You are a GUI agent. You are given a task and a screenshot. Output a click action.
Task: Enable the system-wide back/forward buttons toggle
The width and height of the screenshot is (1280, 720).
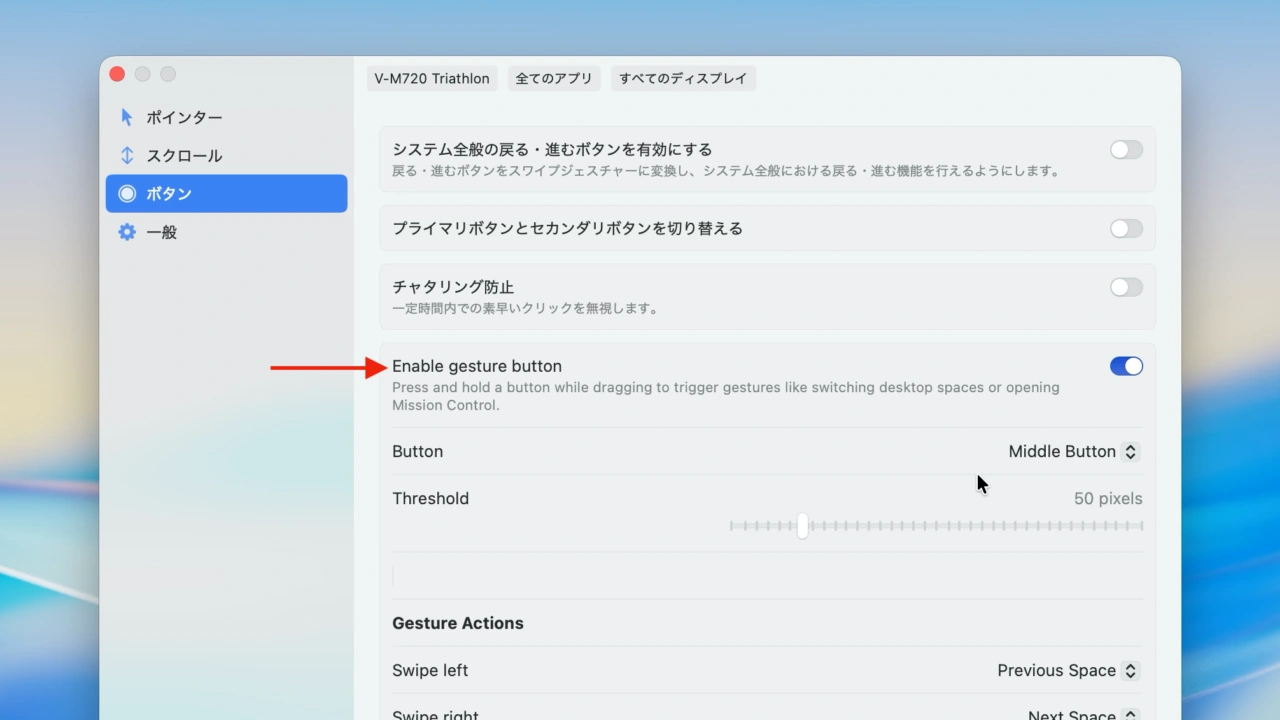click(1125, 149)
